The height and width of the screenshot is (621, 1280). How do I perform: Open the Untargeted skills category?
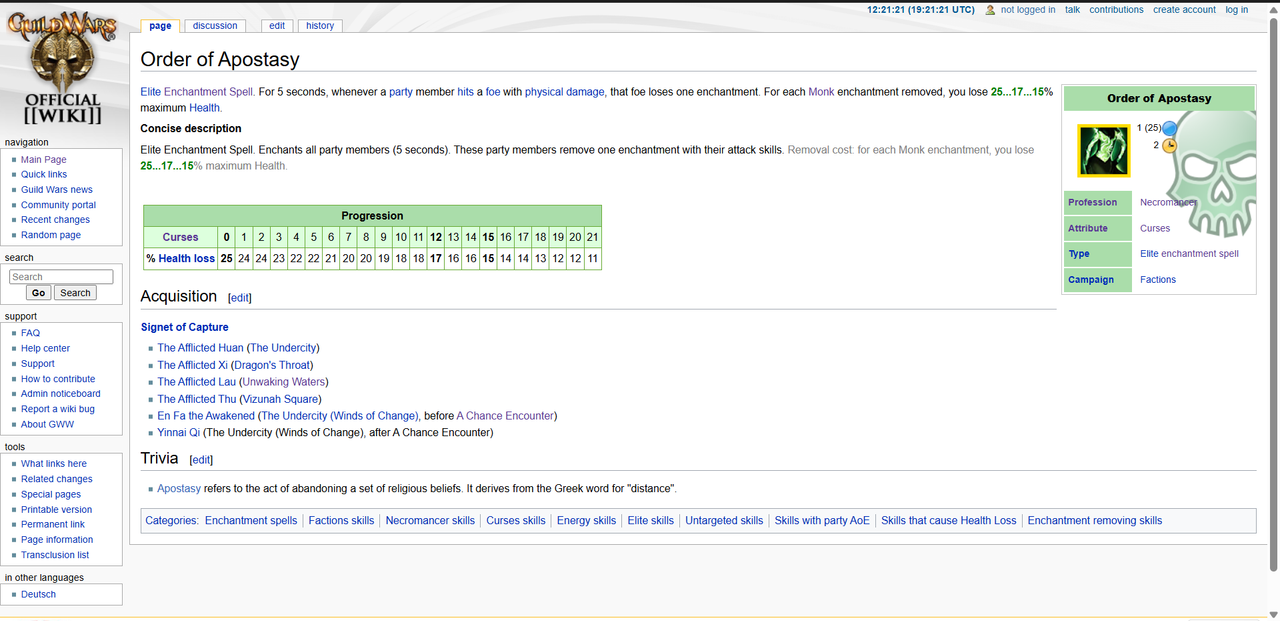(724, 521)
